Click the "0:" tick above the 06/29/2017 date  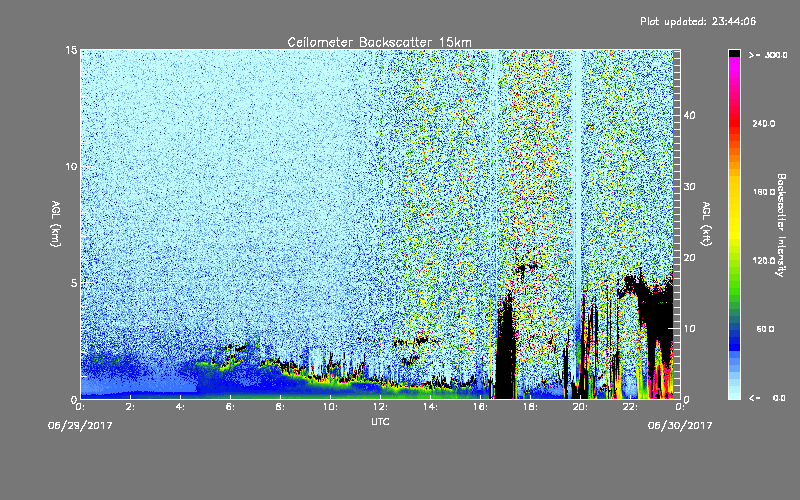81,407
